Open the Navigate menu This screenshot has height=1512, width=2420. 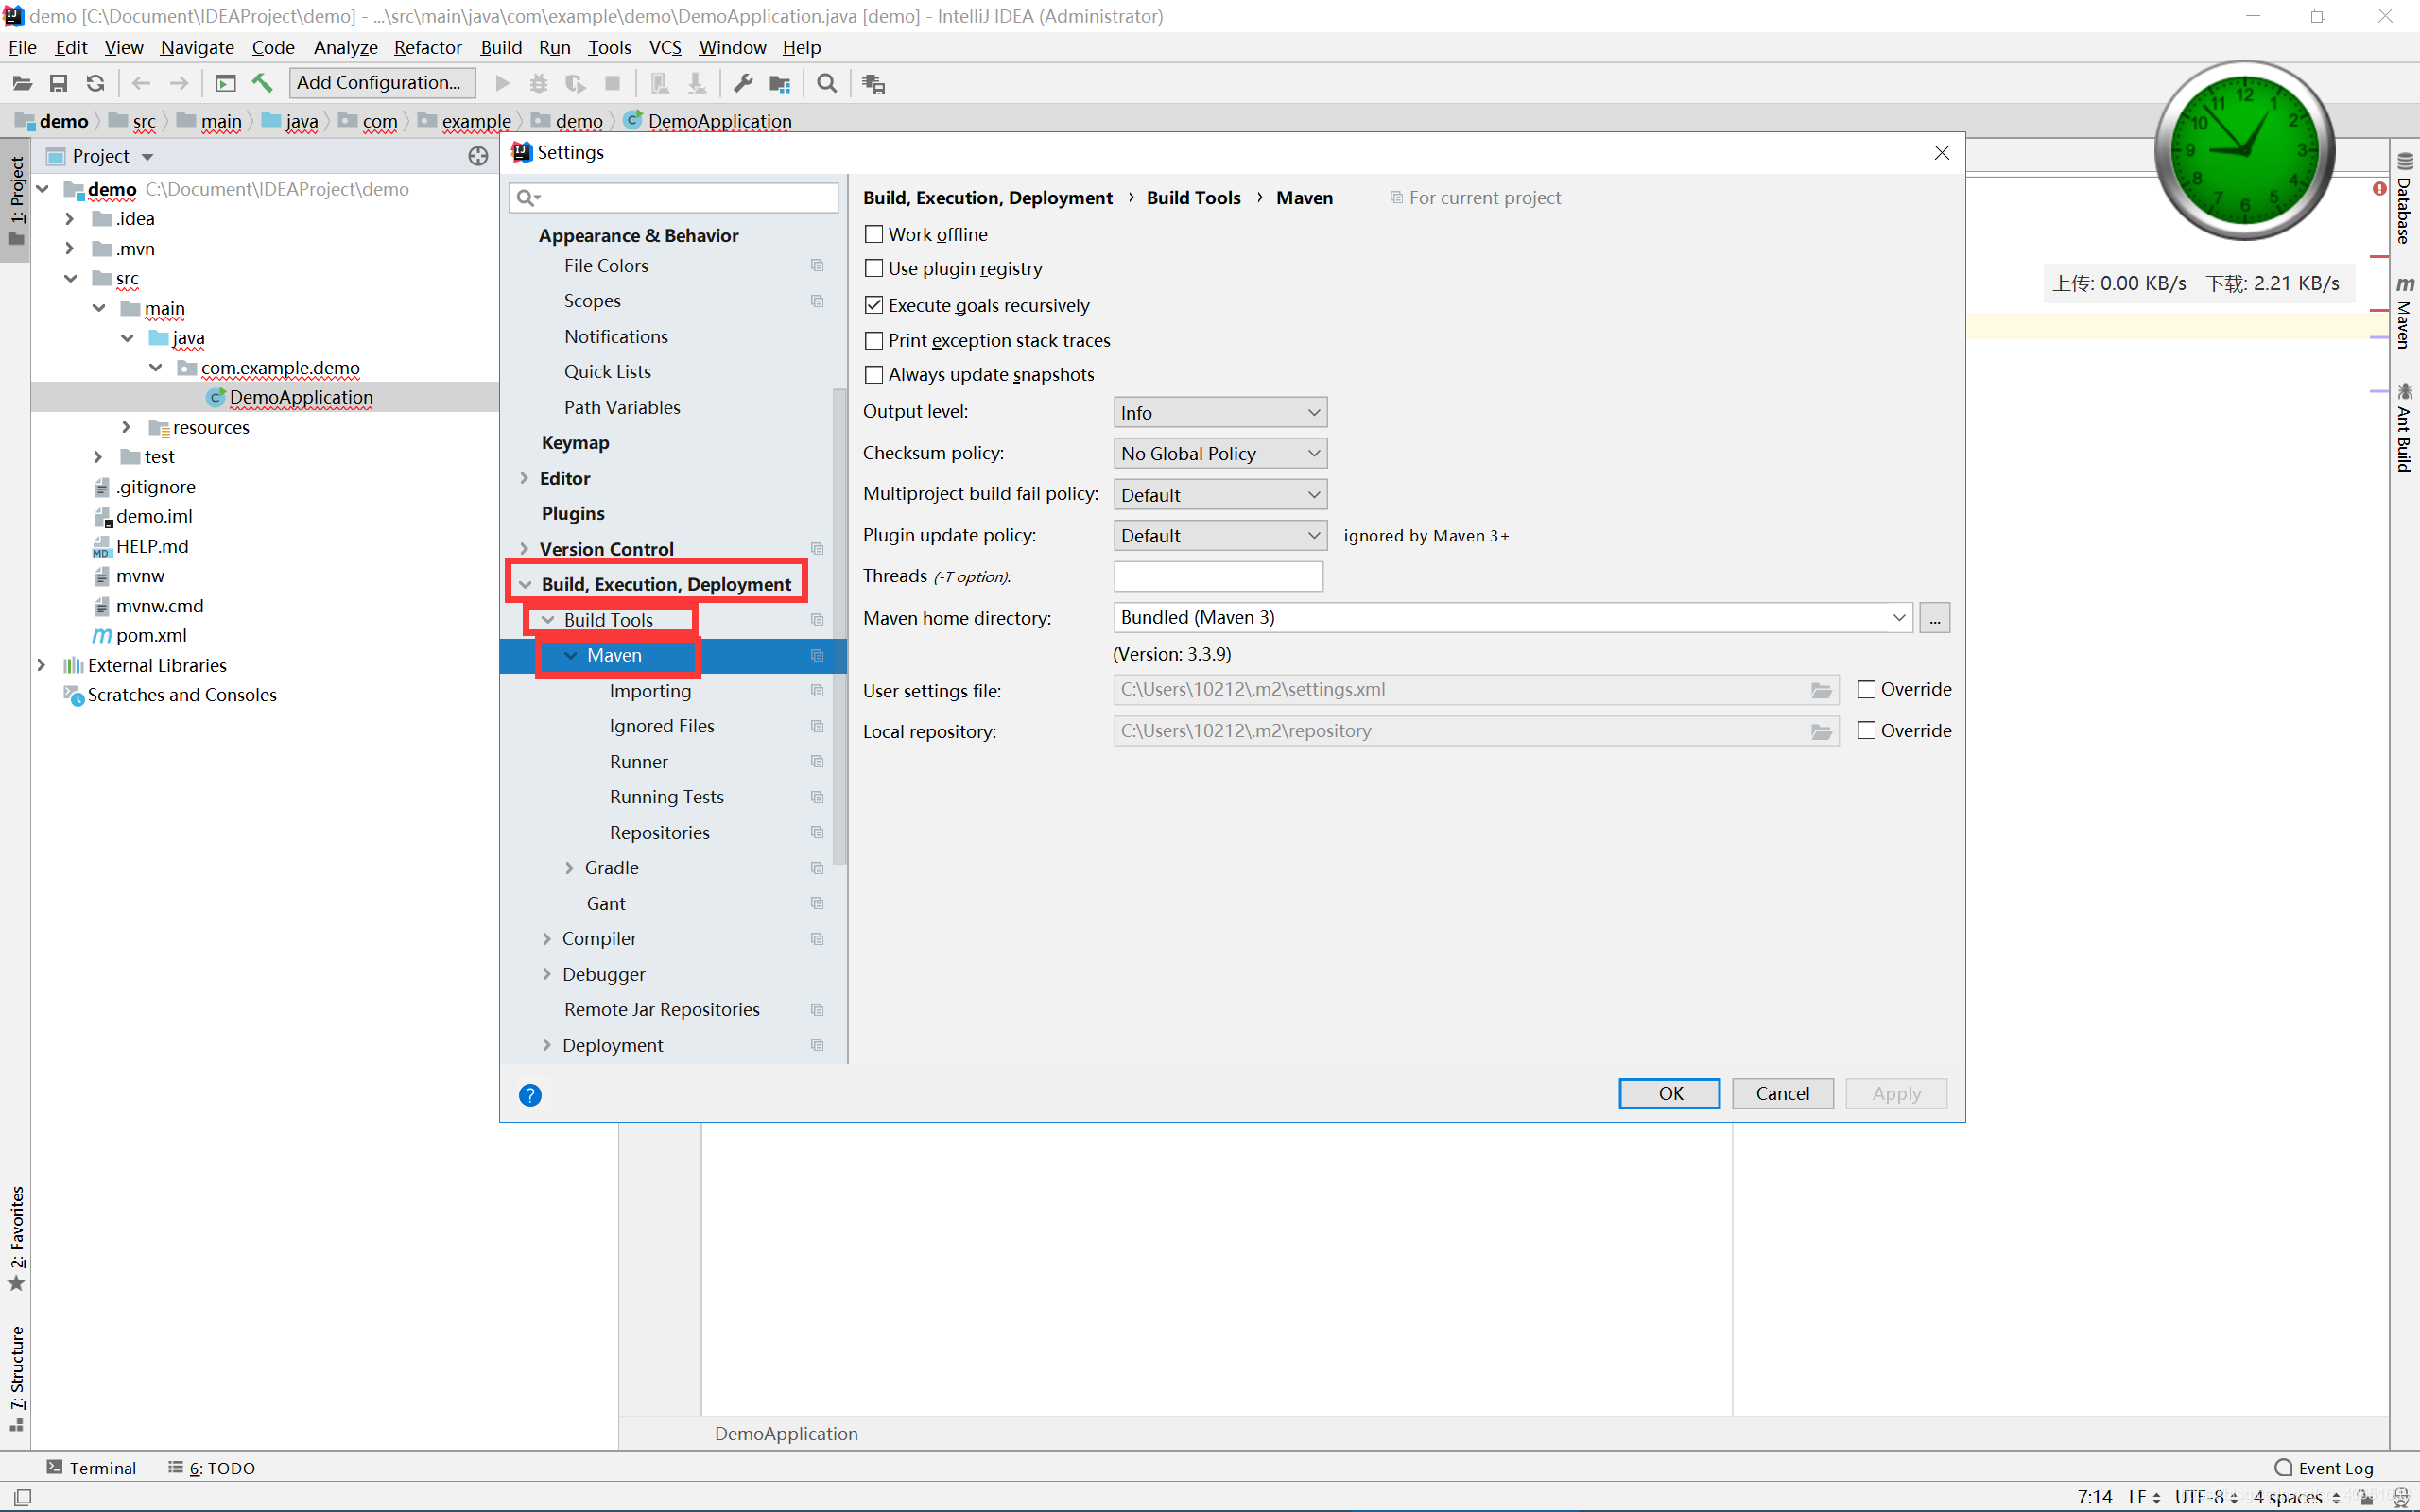point(197,47)
